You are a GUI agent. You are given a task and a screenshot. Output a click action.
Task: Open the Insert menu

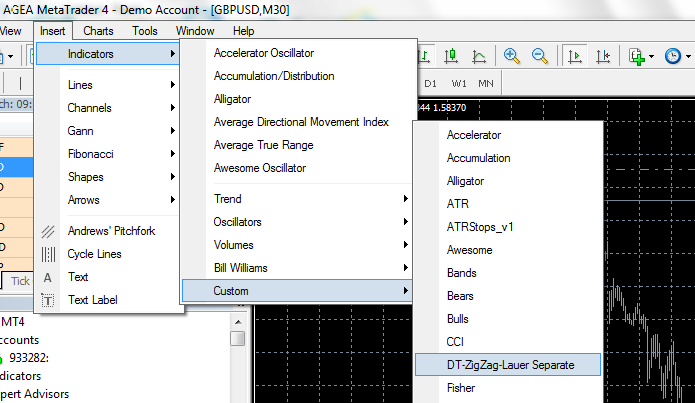click(52, 31)
